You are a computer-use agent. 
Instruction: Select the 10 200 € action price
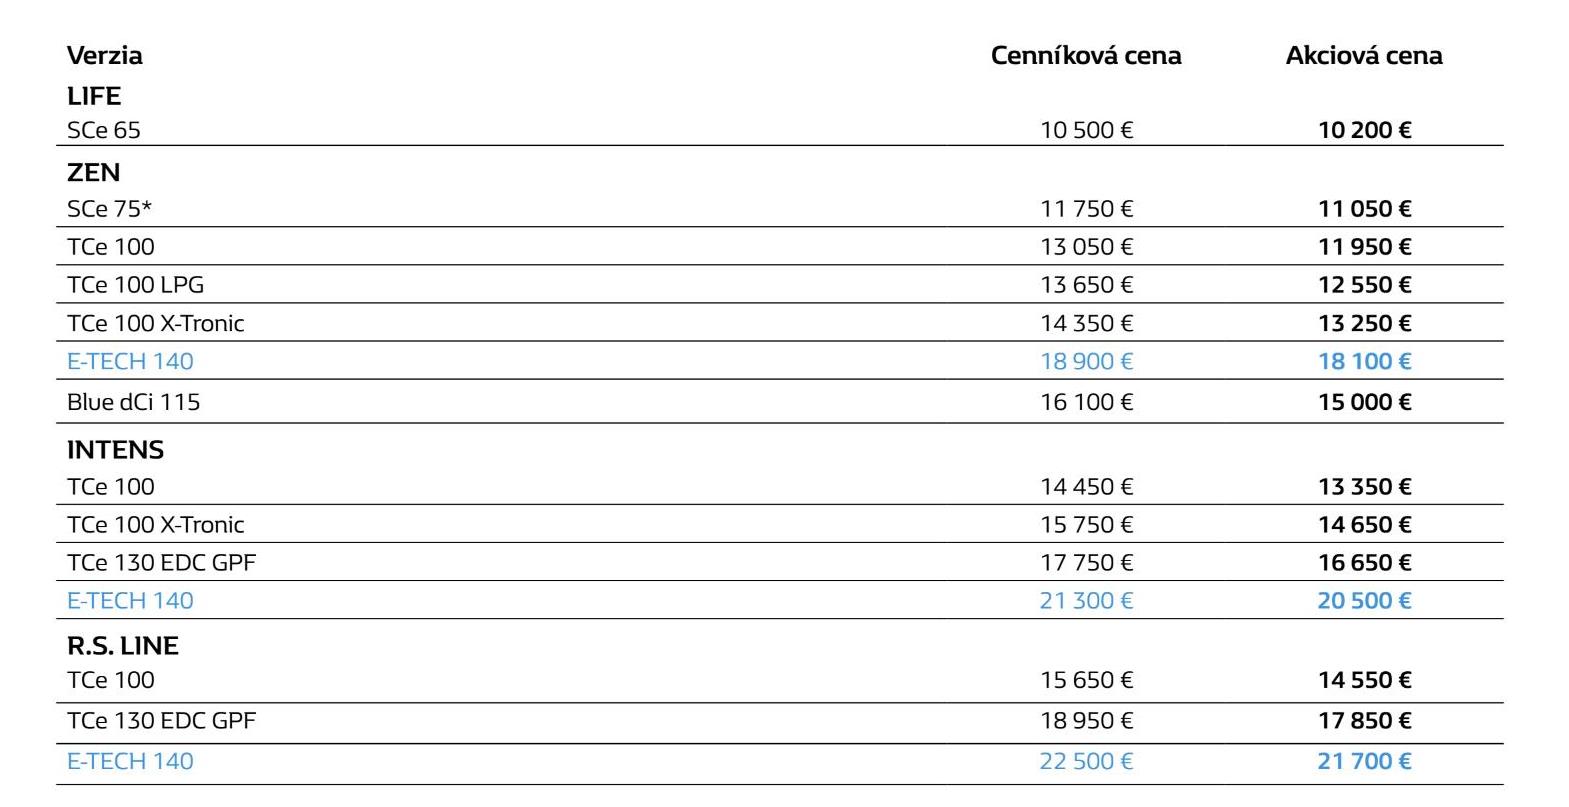click(x=1364, y=130)
